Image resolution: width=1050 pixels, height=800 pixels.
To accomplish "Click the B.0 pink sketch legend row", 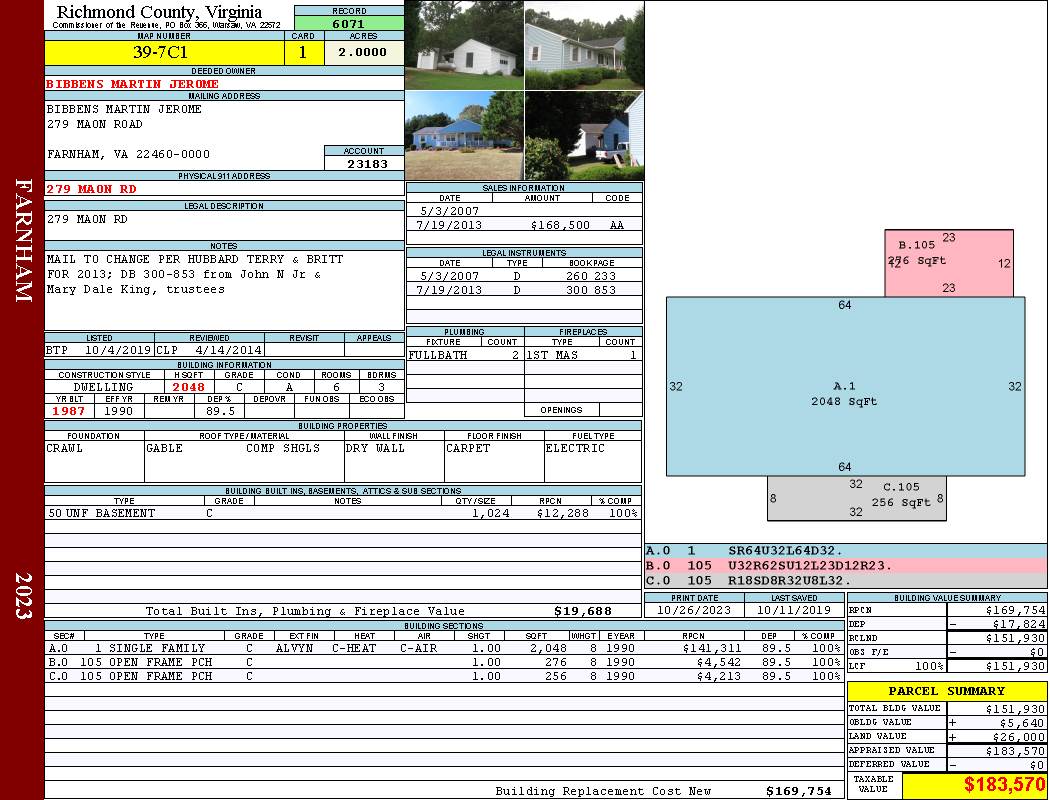I will (x=845, y=565).
